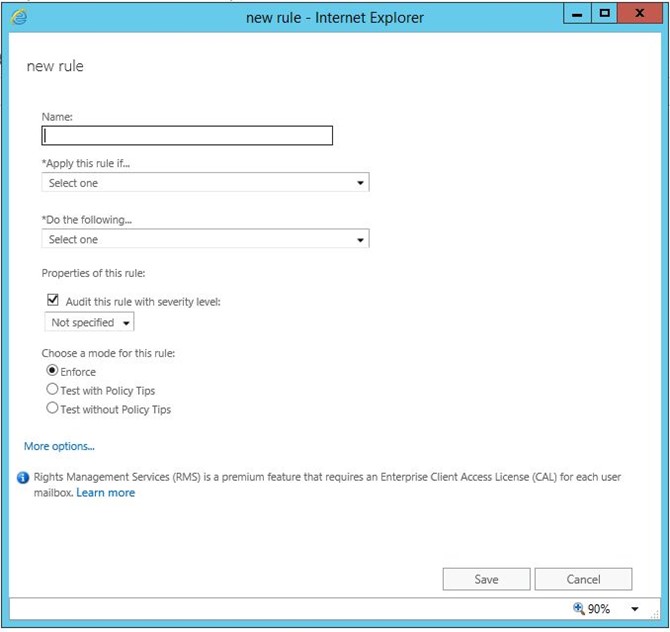This screenshot has width=670, height=632.
Task: Select 'Test without Policy Tips' mode
Action: coord(52,408)
